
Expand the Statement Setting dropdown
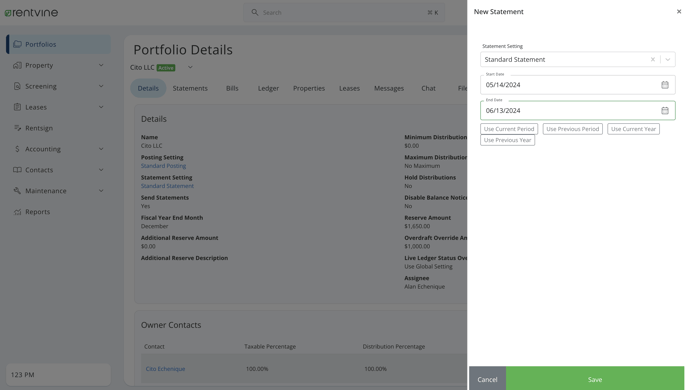pyautogui.click(x=667, y=60)
